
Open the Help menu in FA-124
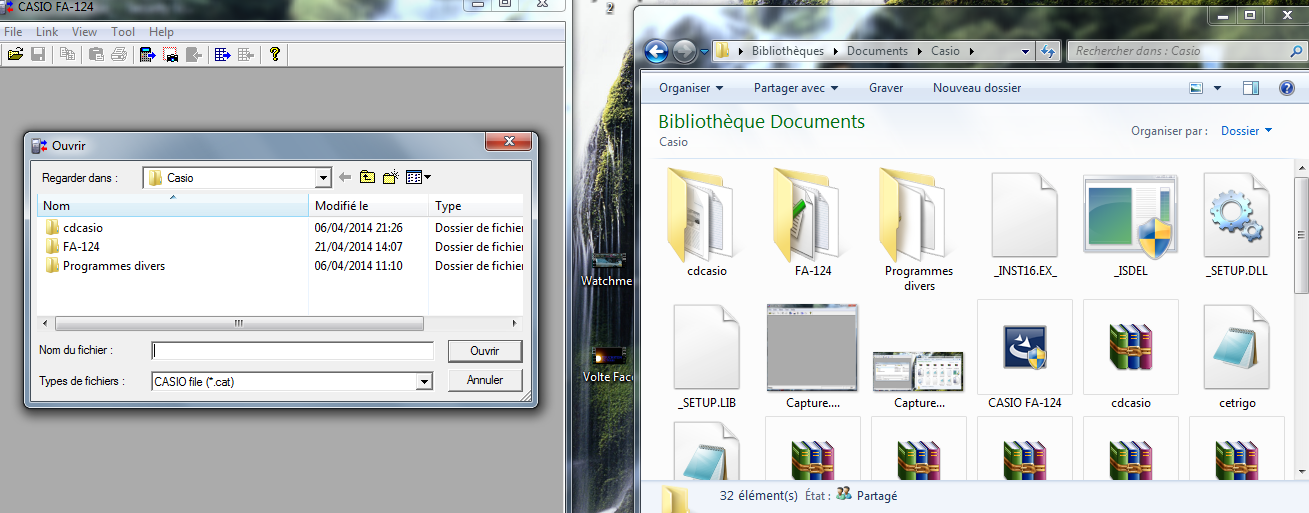pyautogui.click(x=161, y=32)
